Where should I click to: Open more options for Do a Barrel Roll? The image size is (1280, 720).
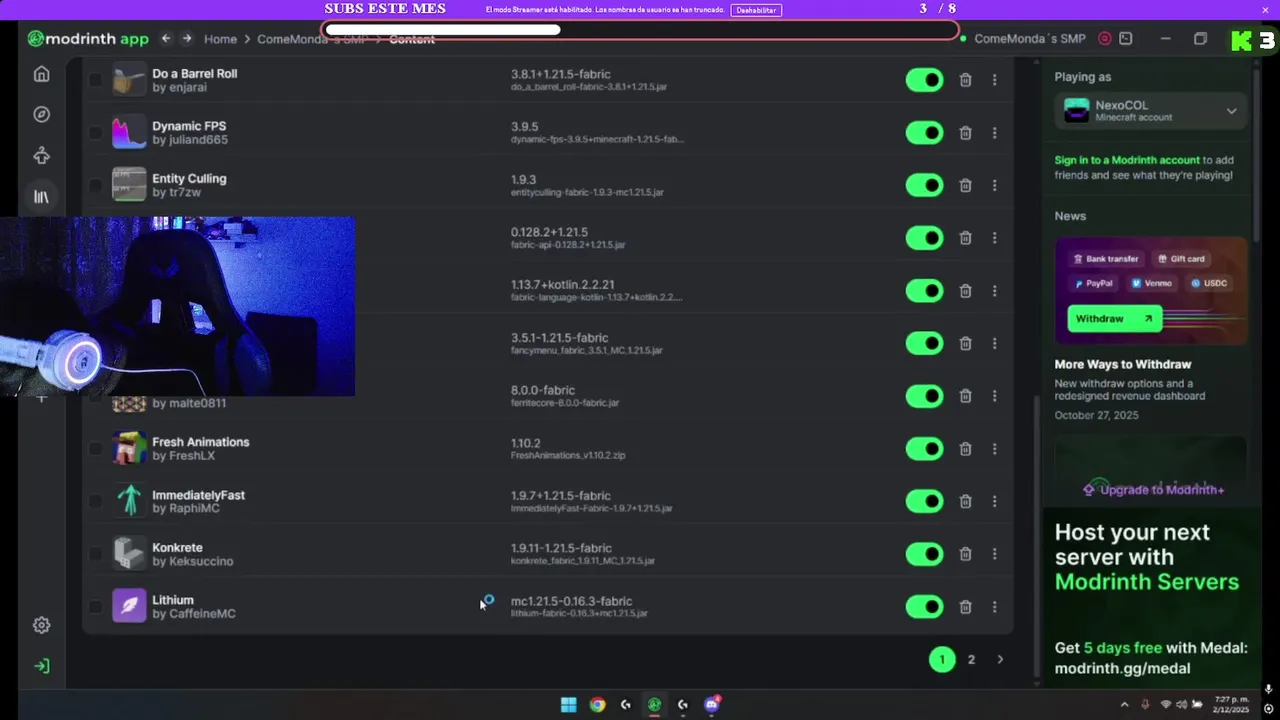click(x=994, y=80)
